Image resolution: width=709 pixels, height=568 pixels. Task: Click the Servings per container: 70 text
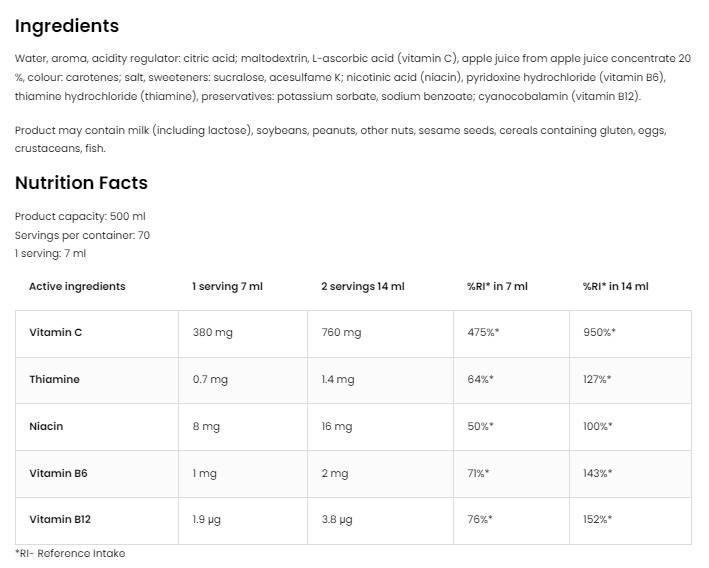[x=82, y=235]
